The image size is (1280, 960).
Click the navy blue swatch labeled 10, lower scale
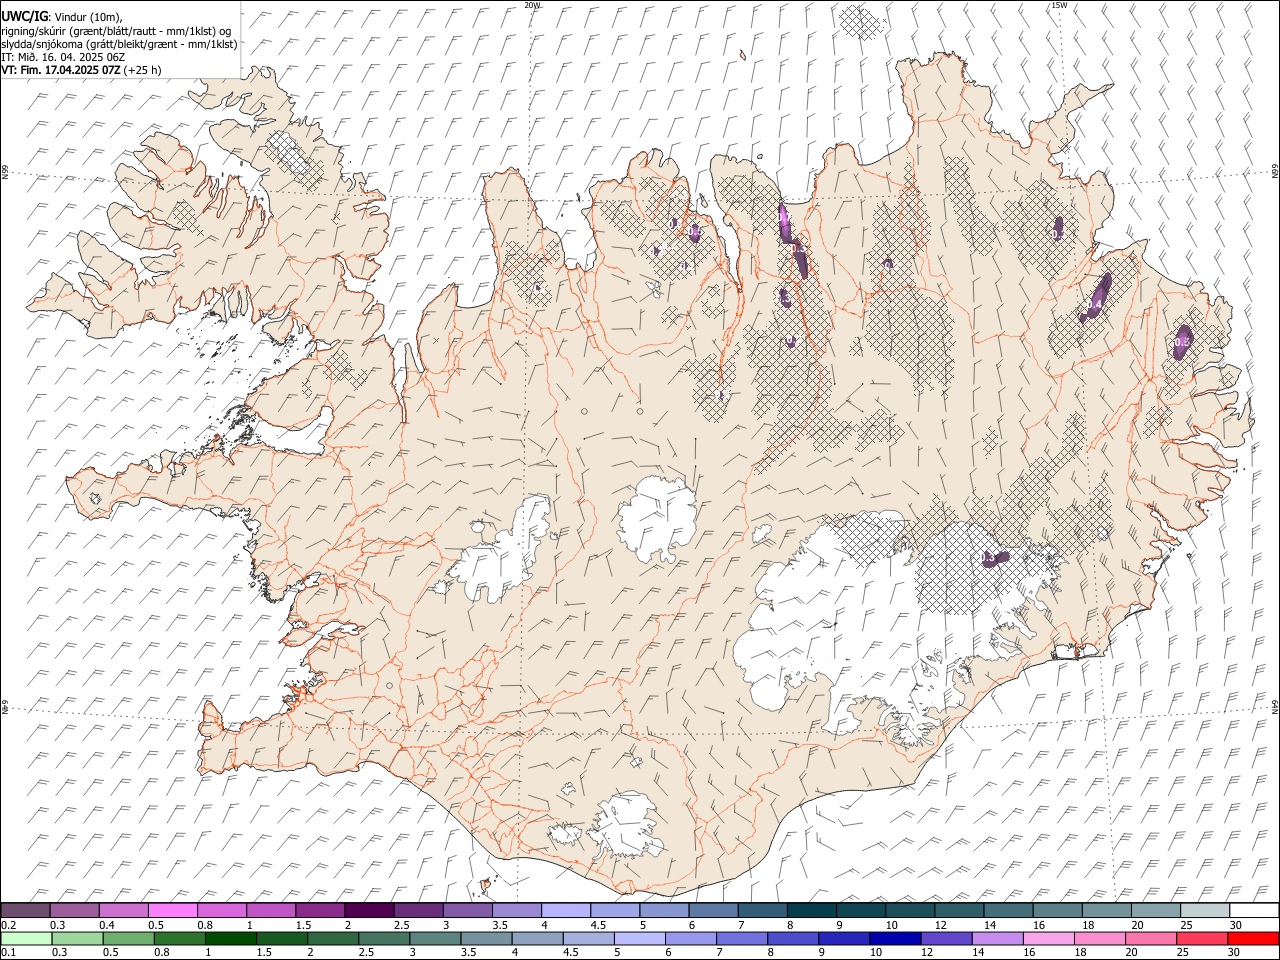(x=894, y=938)
